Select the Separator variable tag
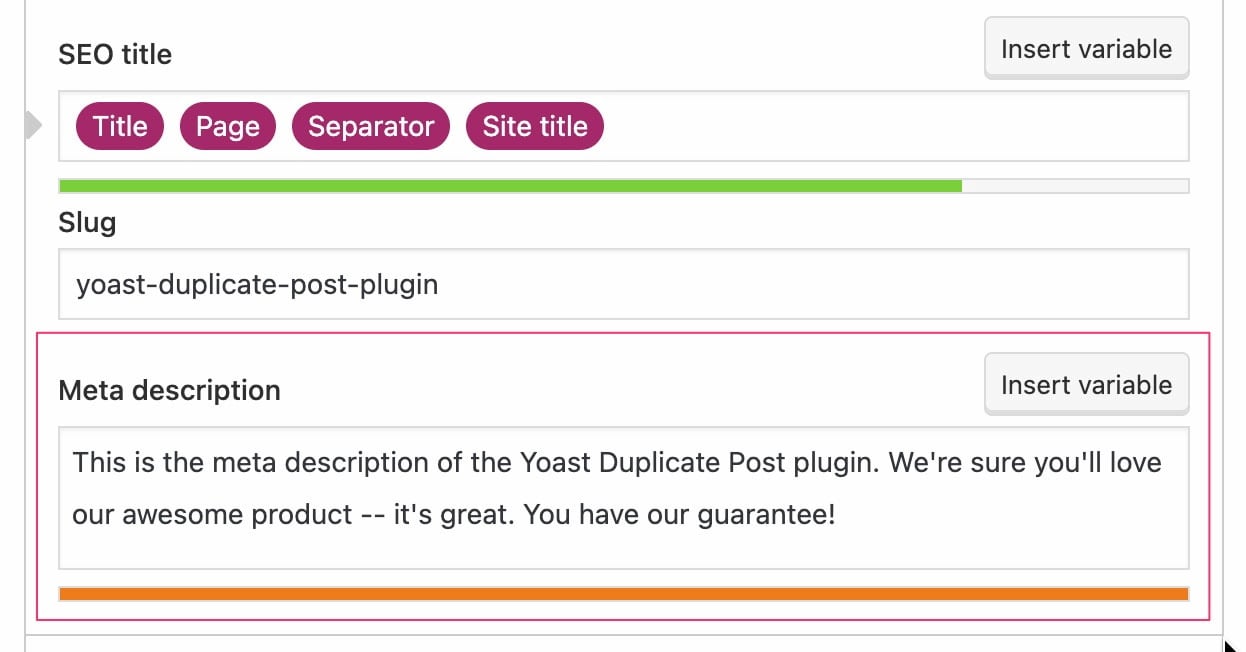This screenshot has width=1246, height=652. click(x=371, y=126)
